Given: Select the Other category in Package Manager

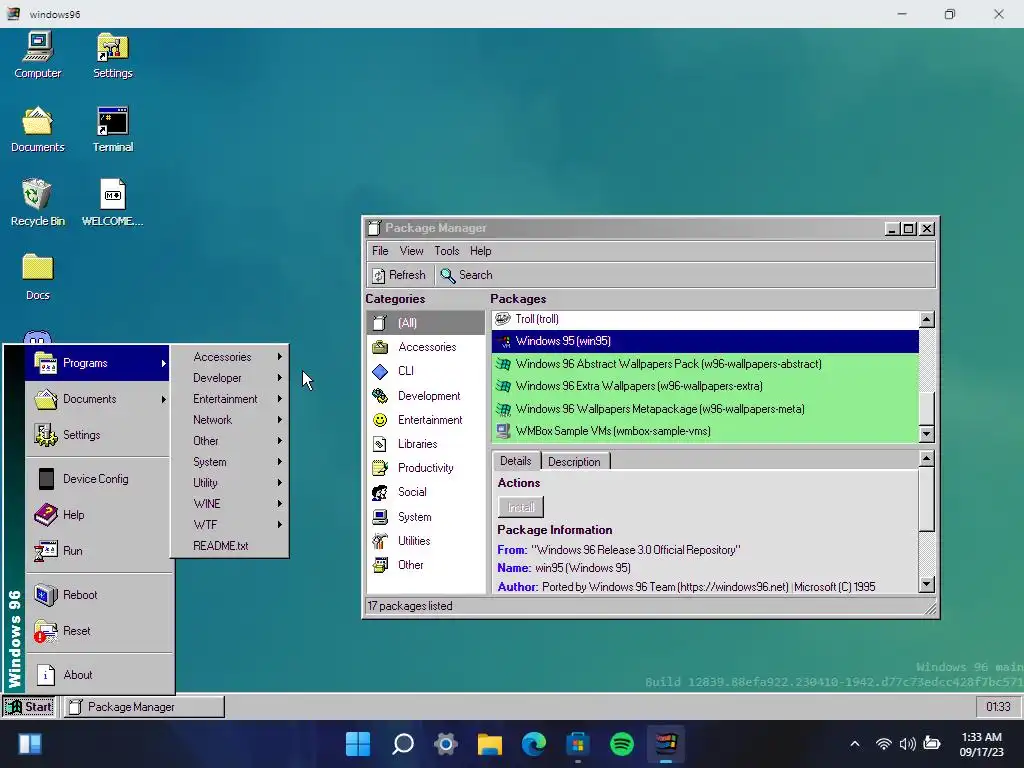Looking at the screenshot, I should click(x=426, y=565).
